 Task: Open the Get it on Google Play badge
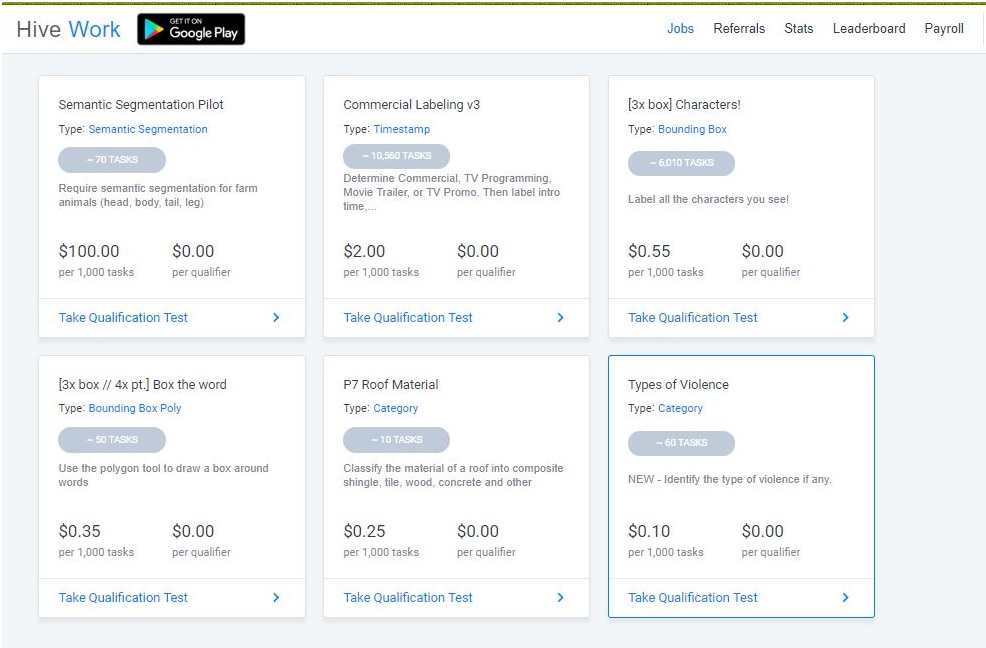point(191,30)
